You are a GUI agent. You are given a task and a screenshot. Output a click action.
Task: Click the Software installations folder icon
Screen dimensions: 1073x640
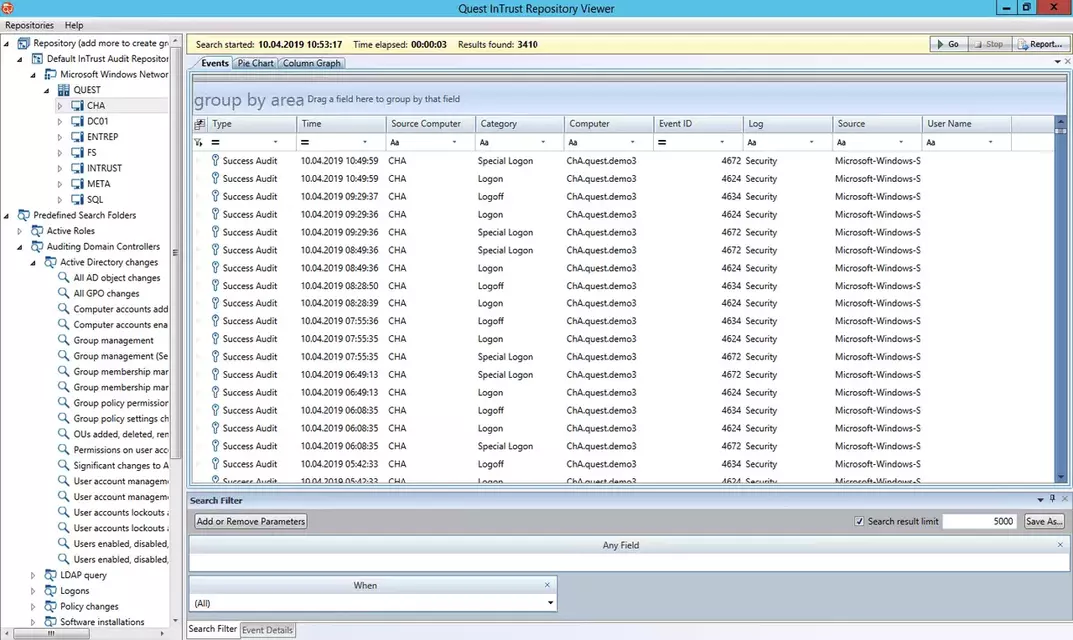pyautogui.click(x=50, y=622)
